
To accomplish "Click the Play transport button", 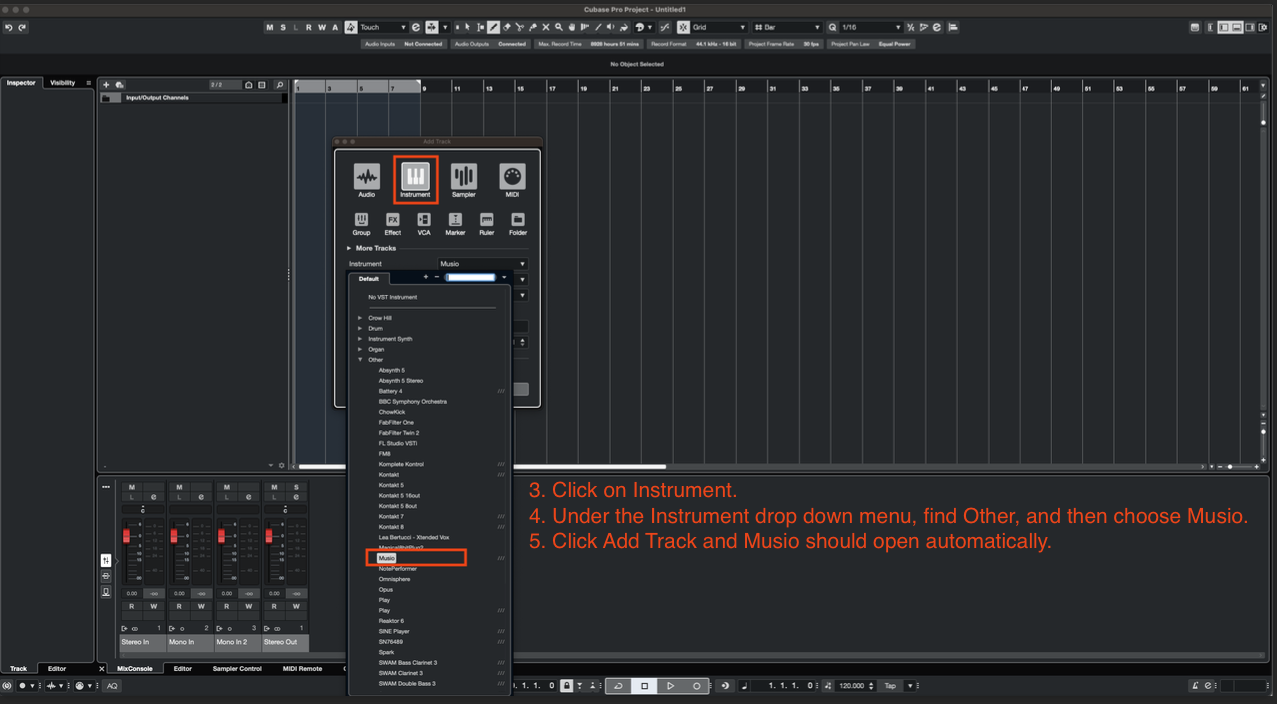I will [x=671, y=686].
